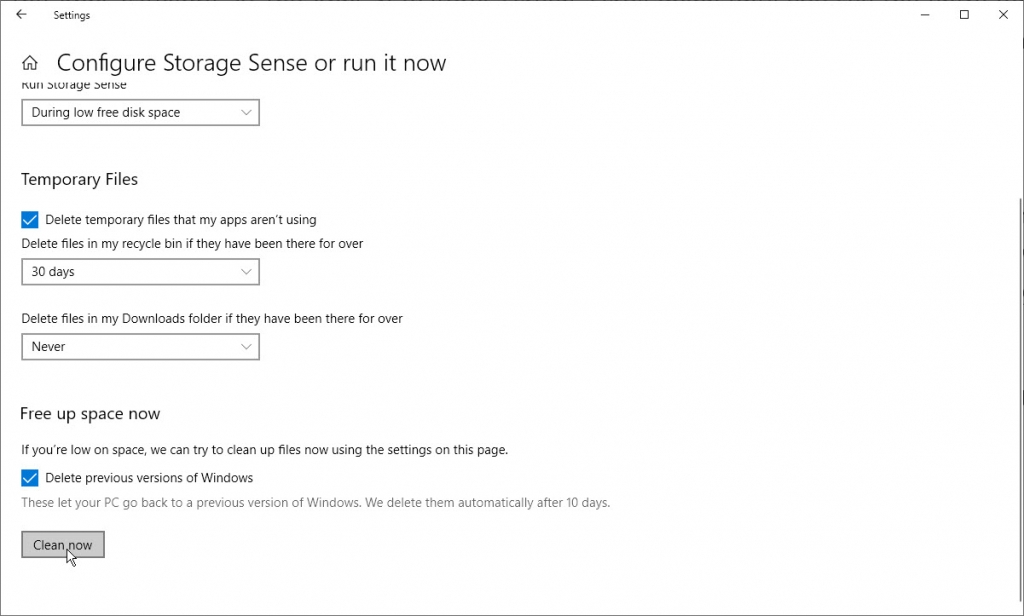Image resolution: width=1024 pixels, height=616 pixels.
Task: Select the Temporary Files section heading
Action: click(x=79, y=179)
